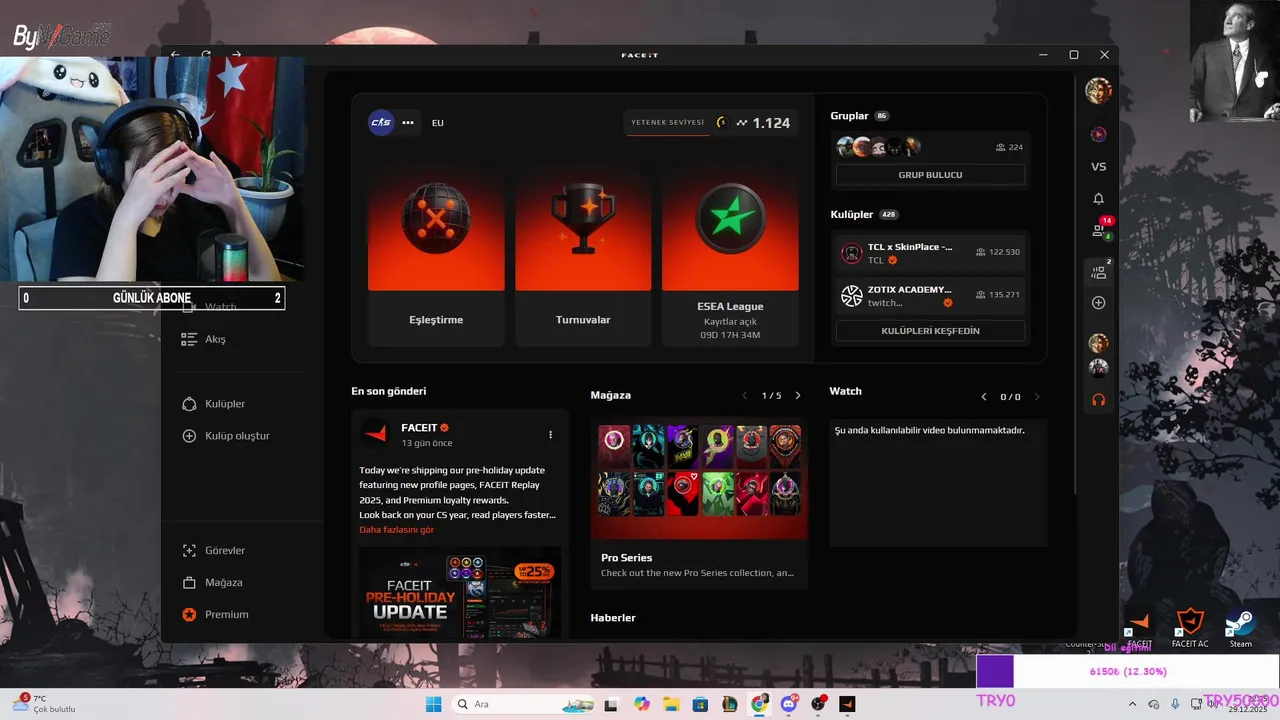Viewport: 1280px width, 720px height.
Task: Open File Explorer from the taskbar
Action: pyautogui.click(x=671, y=704)
